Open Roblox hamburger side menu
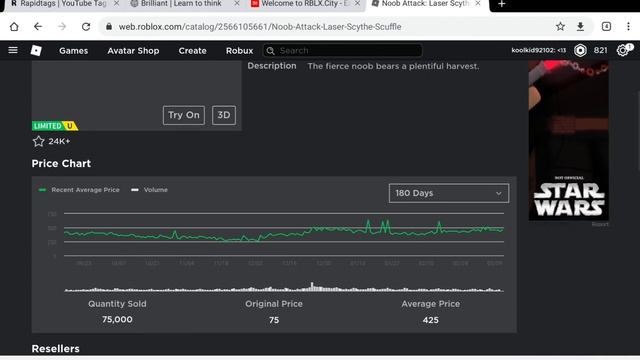This screenshot has width=640, height=360. click(13, 50)
